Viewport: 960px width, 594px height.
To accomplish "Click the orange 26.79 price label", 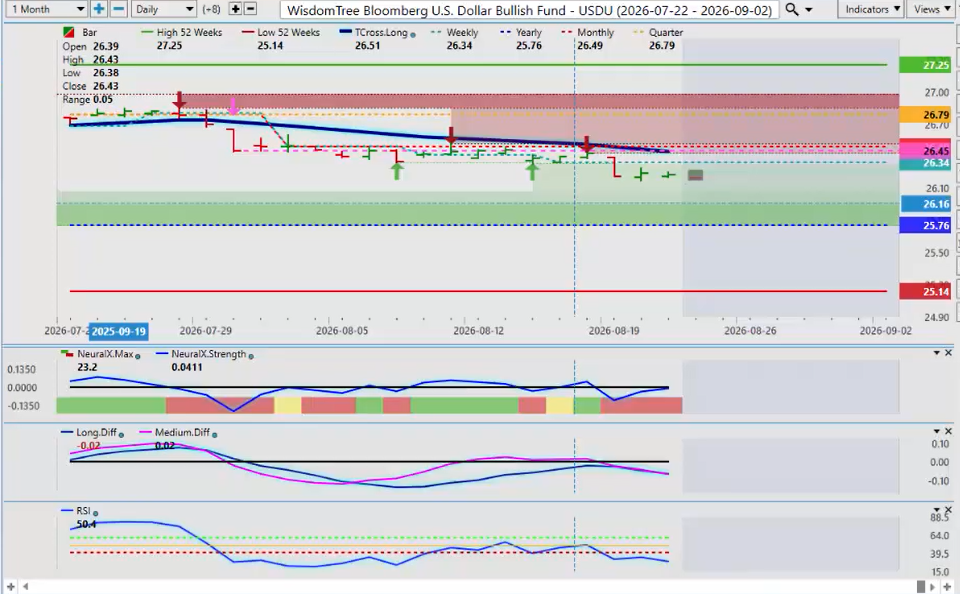I will pos(924,115).
